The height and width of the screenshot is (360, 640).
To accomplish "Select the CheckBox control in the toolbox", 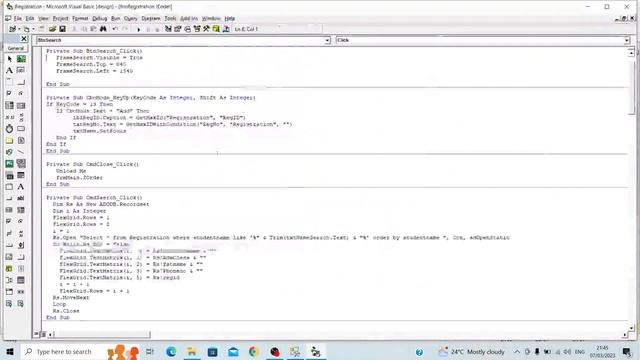I will [x=9, y=93].
